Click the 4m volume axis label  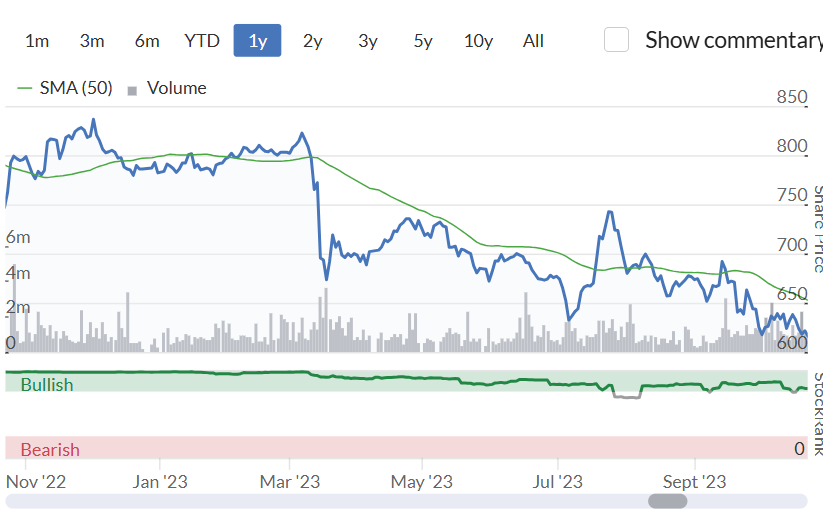coord(18,273)
